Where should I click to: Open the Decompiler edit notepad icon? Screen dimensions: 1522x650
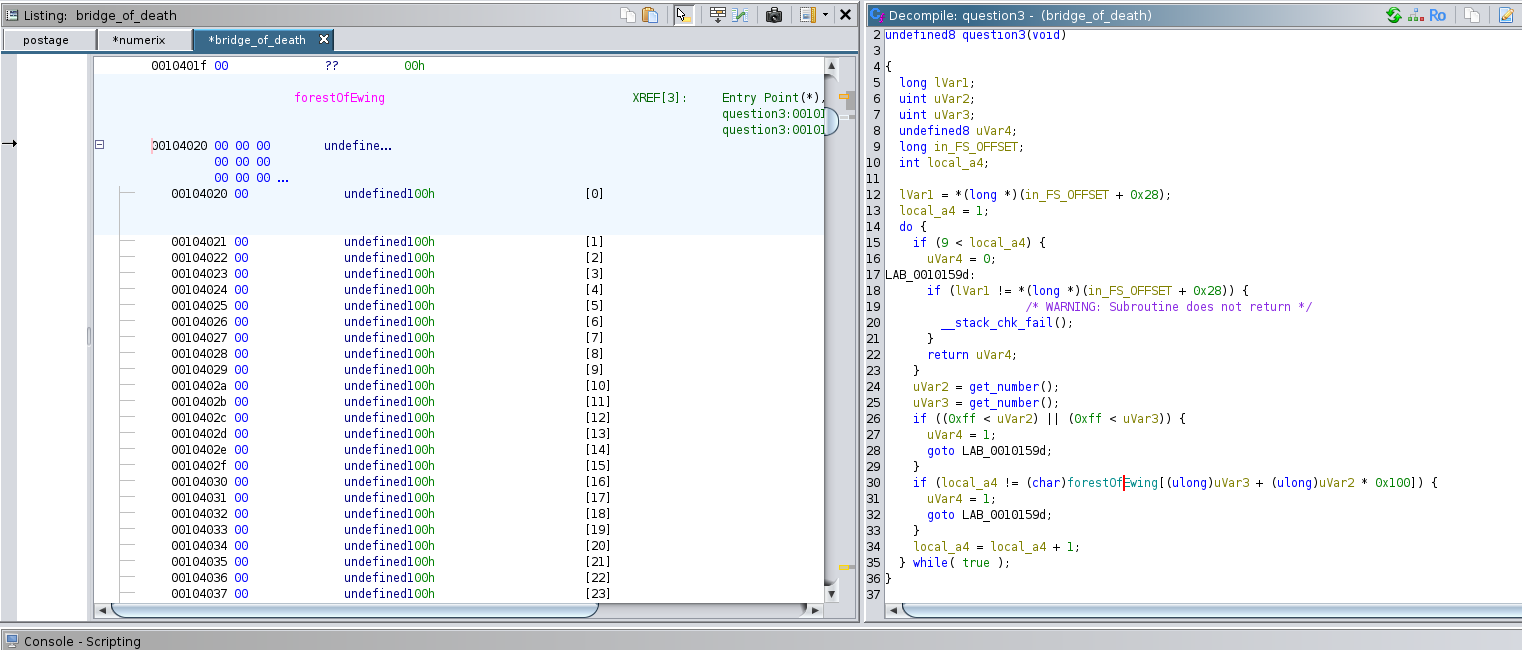pos(1506,15)
